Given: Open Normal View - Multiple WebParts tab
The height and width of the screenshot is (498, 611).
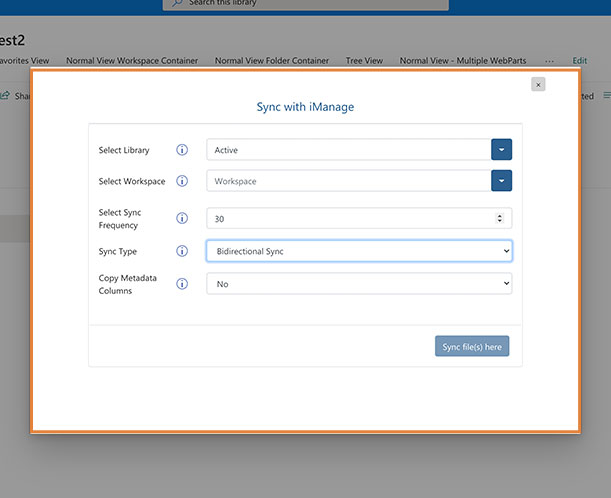Looking at the screenshot, I should click(463, 61).
